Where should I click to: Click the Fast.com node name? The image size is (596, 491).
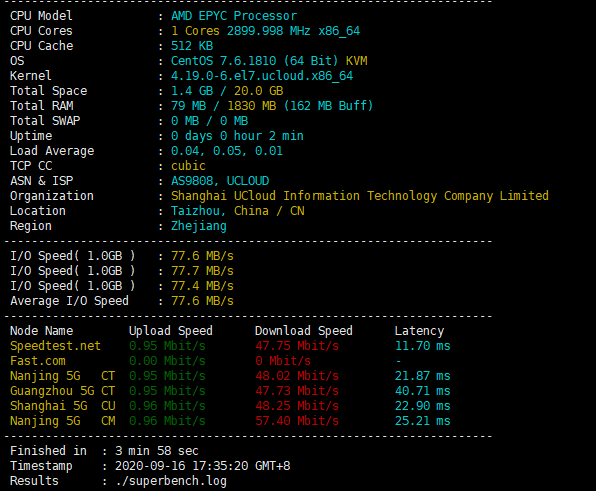(x=38, y=361)
